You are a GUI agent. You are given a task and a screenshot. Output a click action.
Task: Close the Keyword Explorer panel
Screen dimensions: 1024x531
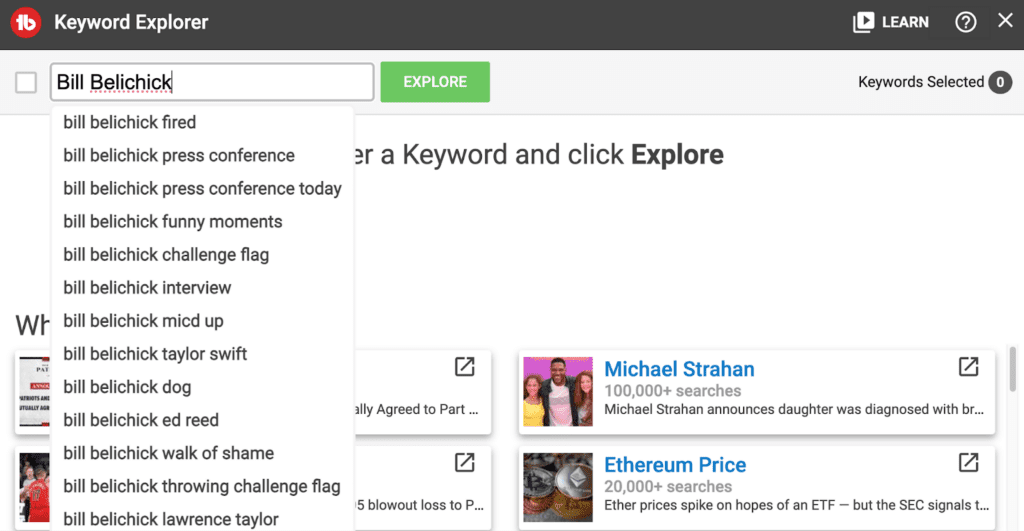pos(1005,21)
